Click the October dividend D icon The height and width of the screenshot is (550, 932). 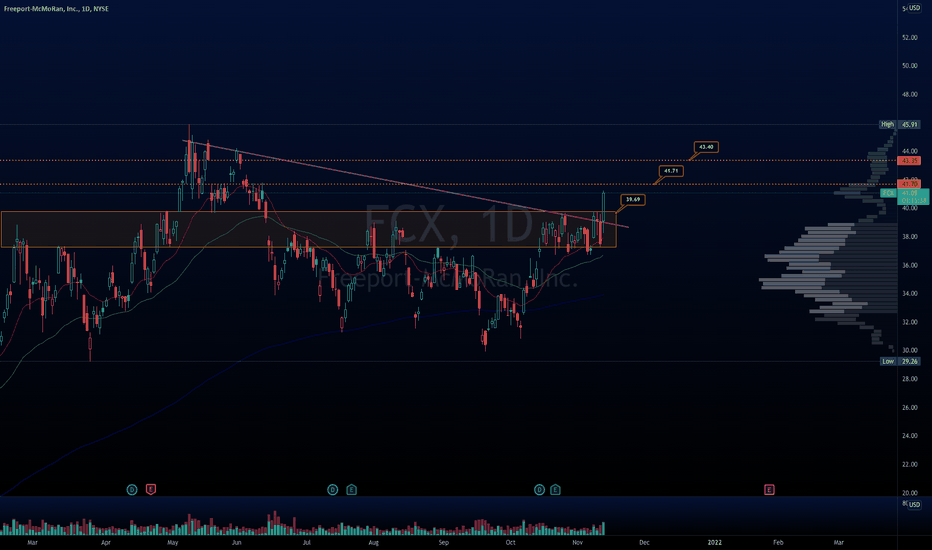(x=539, y=490)
